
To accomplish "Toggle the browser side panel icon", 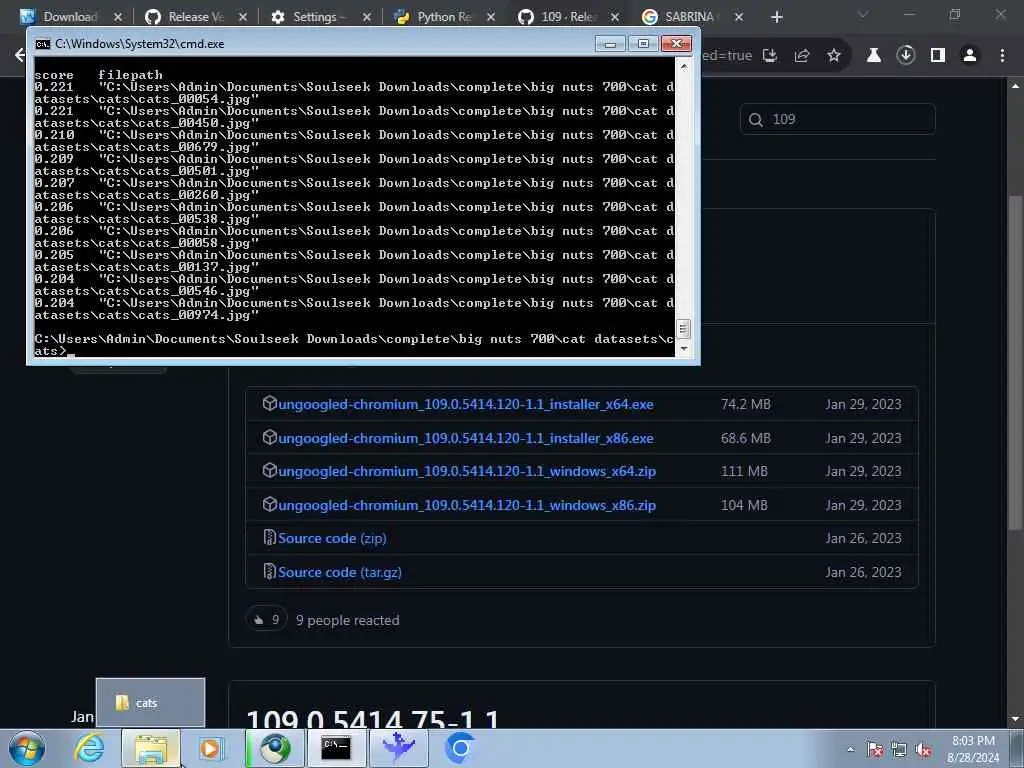I will point(938,56).
